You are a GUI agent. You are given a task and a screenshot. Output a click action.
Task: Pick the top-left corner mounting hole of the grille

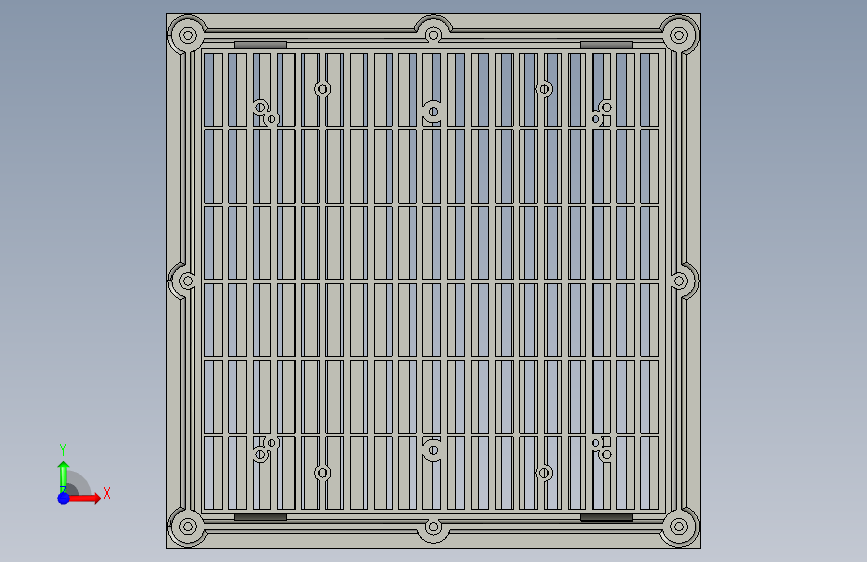188,36
